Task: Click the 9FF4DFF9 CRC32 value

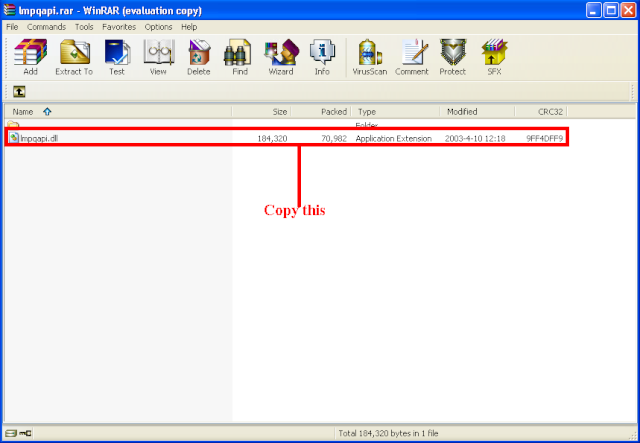Action: pos(544,138)
